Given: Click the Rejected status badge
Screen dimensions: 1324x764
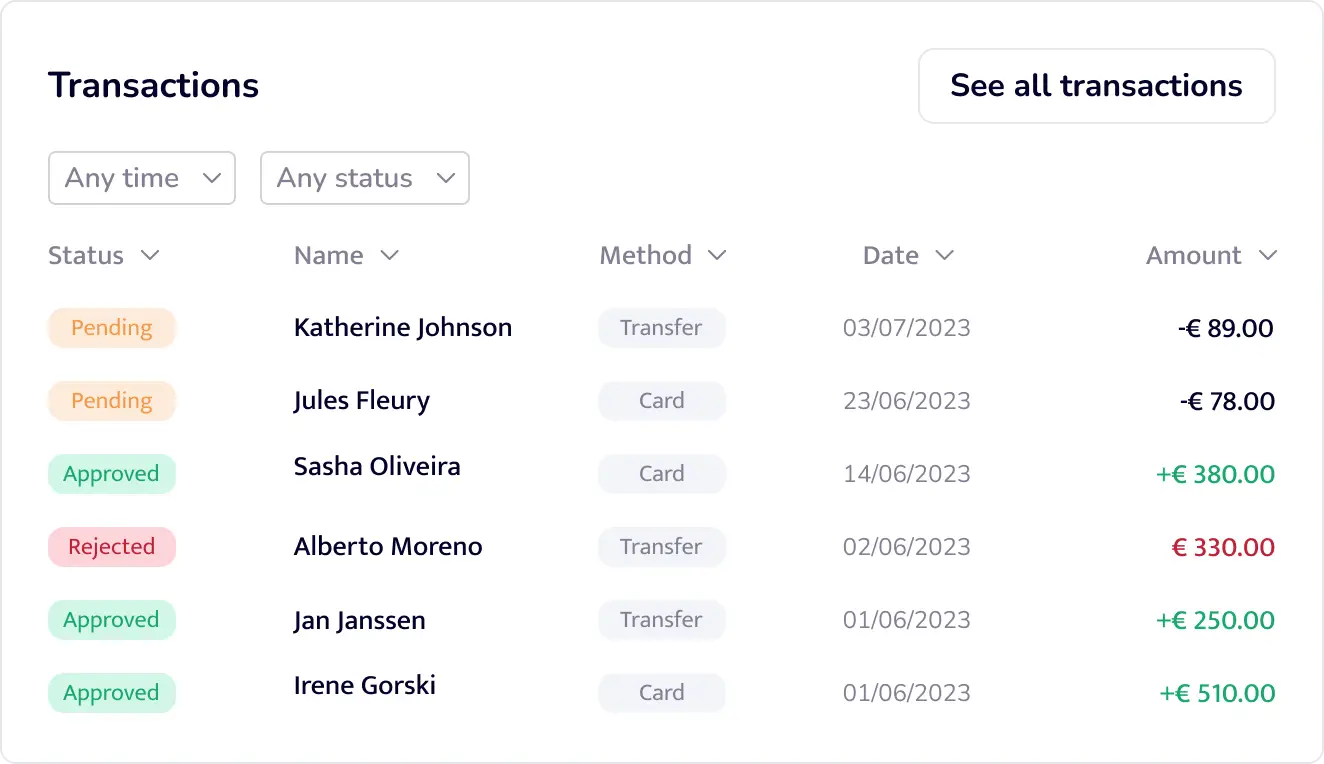Looking at the screenshot, I should 111,547.
